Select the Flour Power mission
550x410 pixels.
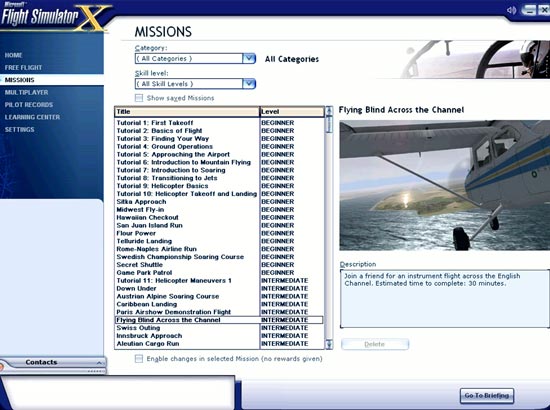pyautogui.click(x=219, y=233)
